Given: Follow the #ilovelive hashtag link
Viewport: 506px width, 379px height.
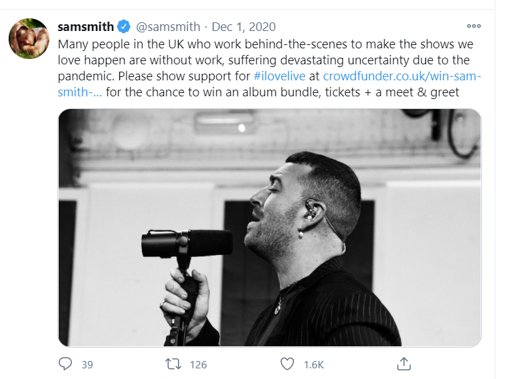Looking at the screenshot, I should [279, 76].
